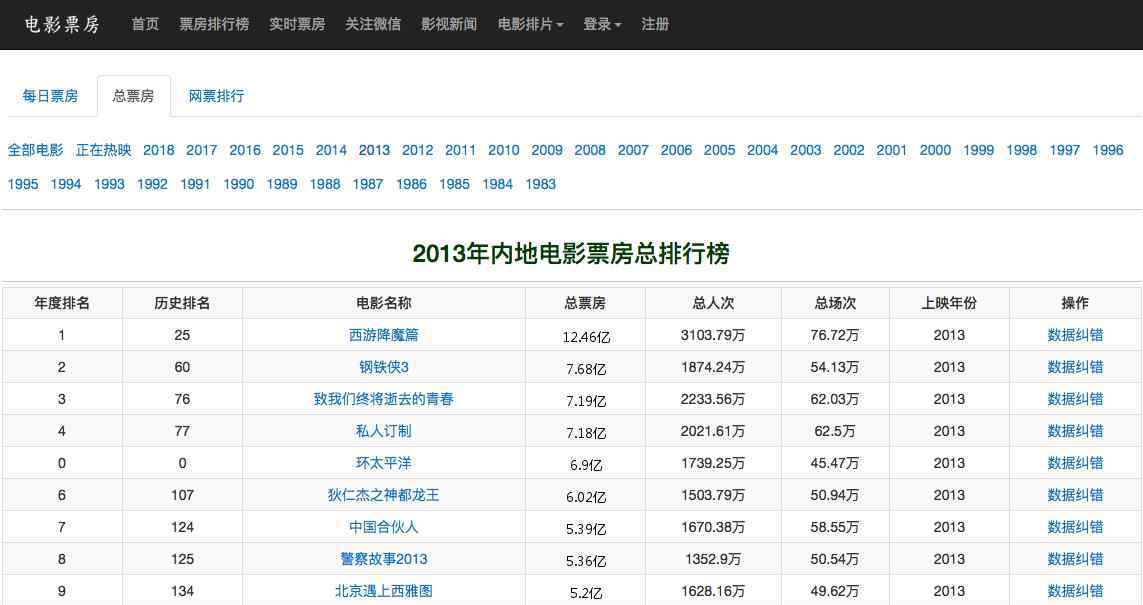Viewport: 1143px width, 605px height.
Task: Open movie 环太平洋
Action: (383, 464)
